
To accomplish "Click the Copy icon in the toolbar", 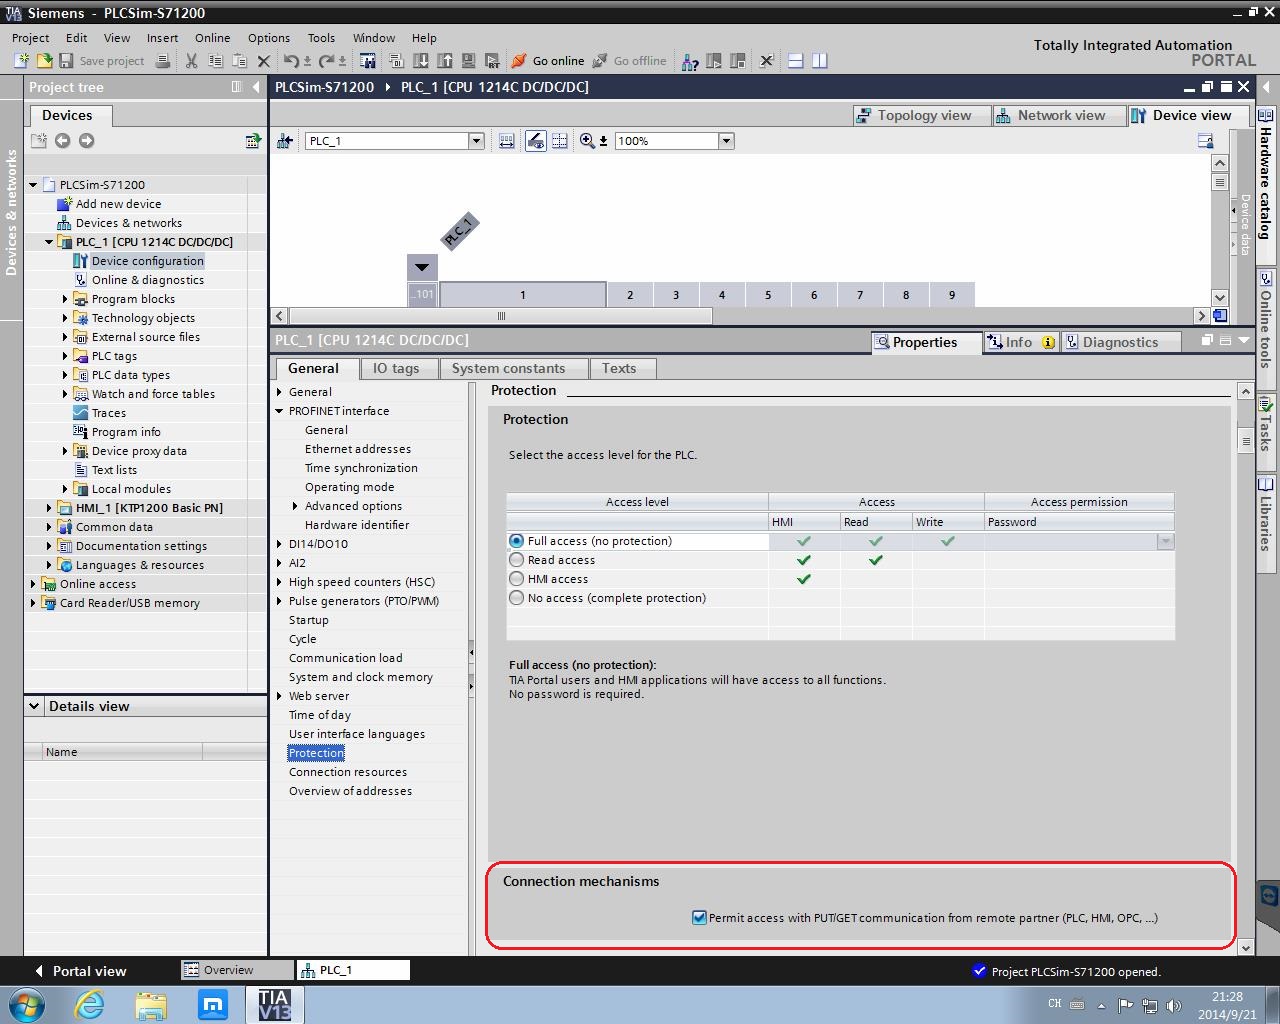I will [x=214, y=61].
